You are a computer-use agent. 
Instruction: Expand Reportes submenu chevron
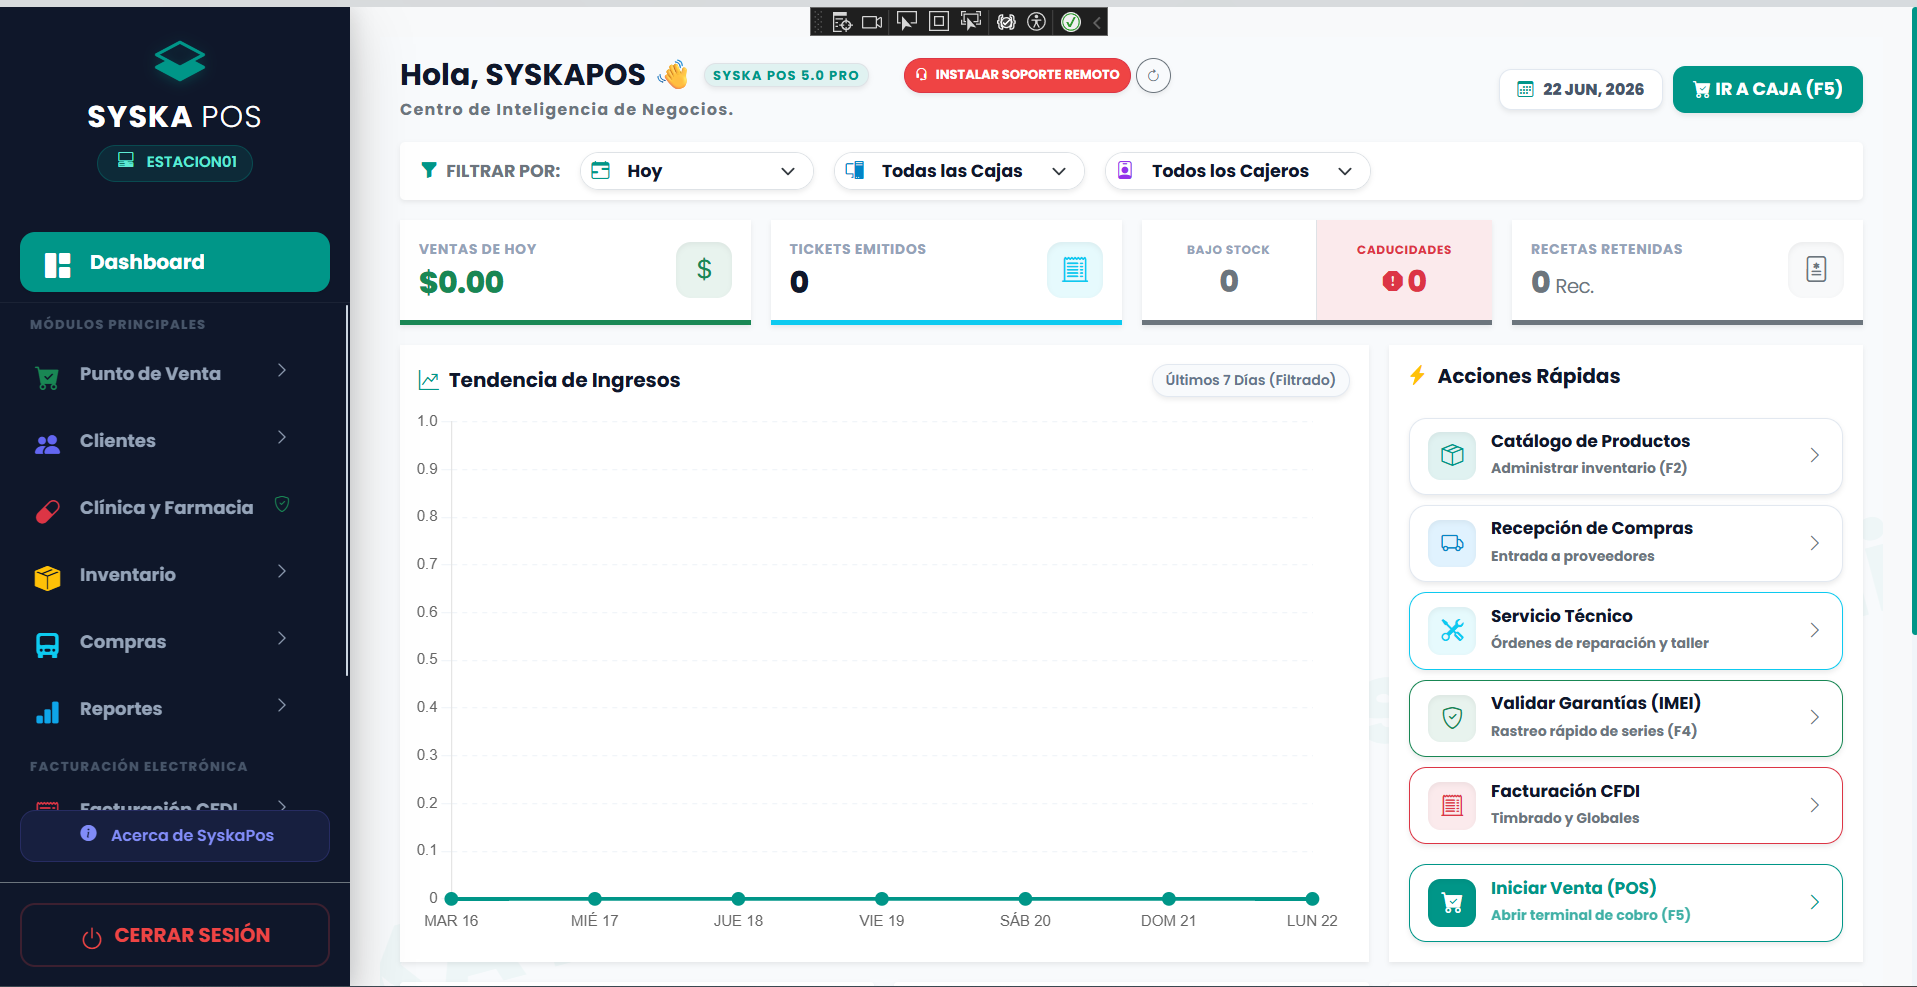click(x=282, y=705)
